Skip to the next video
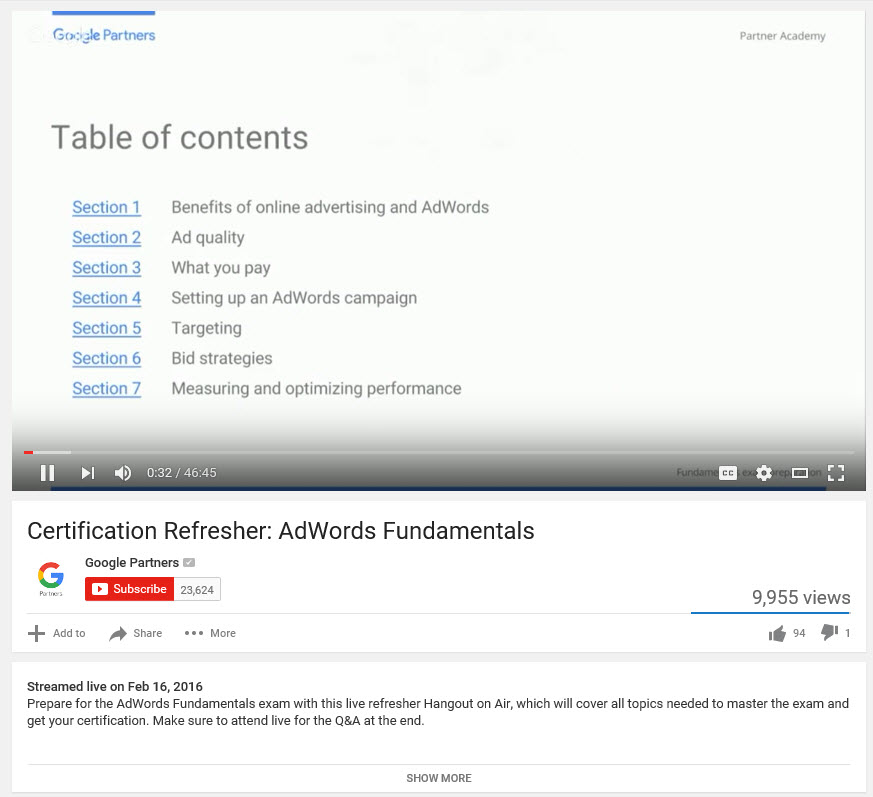Viewport: 873px width, 797px height. 87,473
